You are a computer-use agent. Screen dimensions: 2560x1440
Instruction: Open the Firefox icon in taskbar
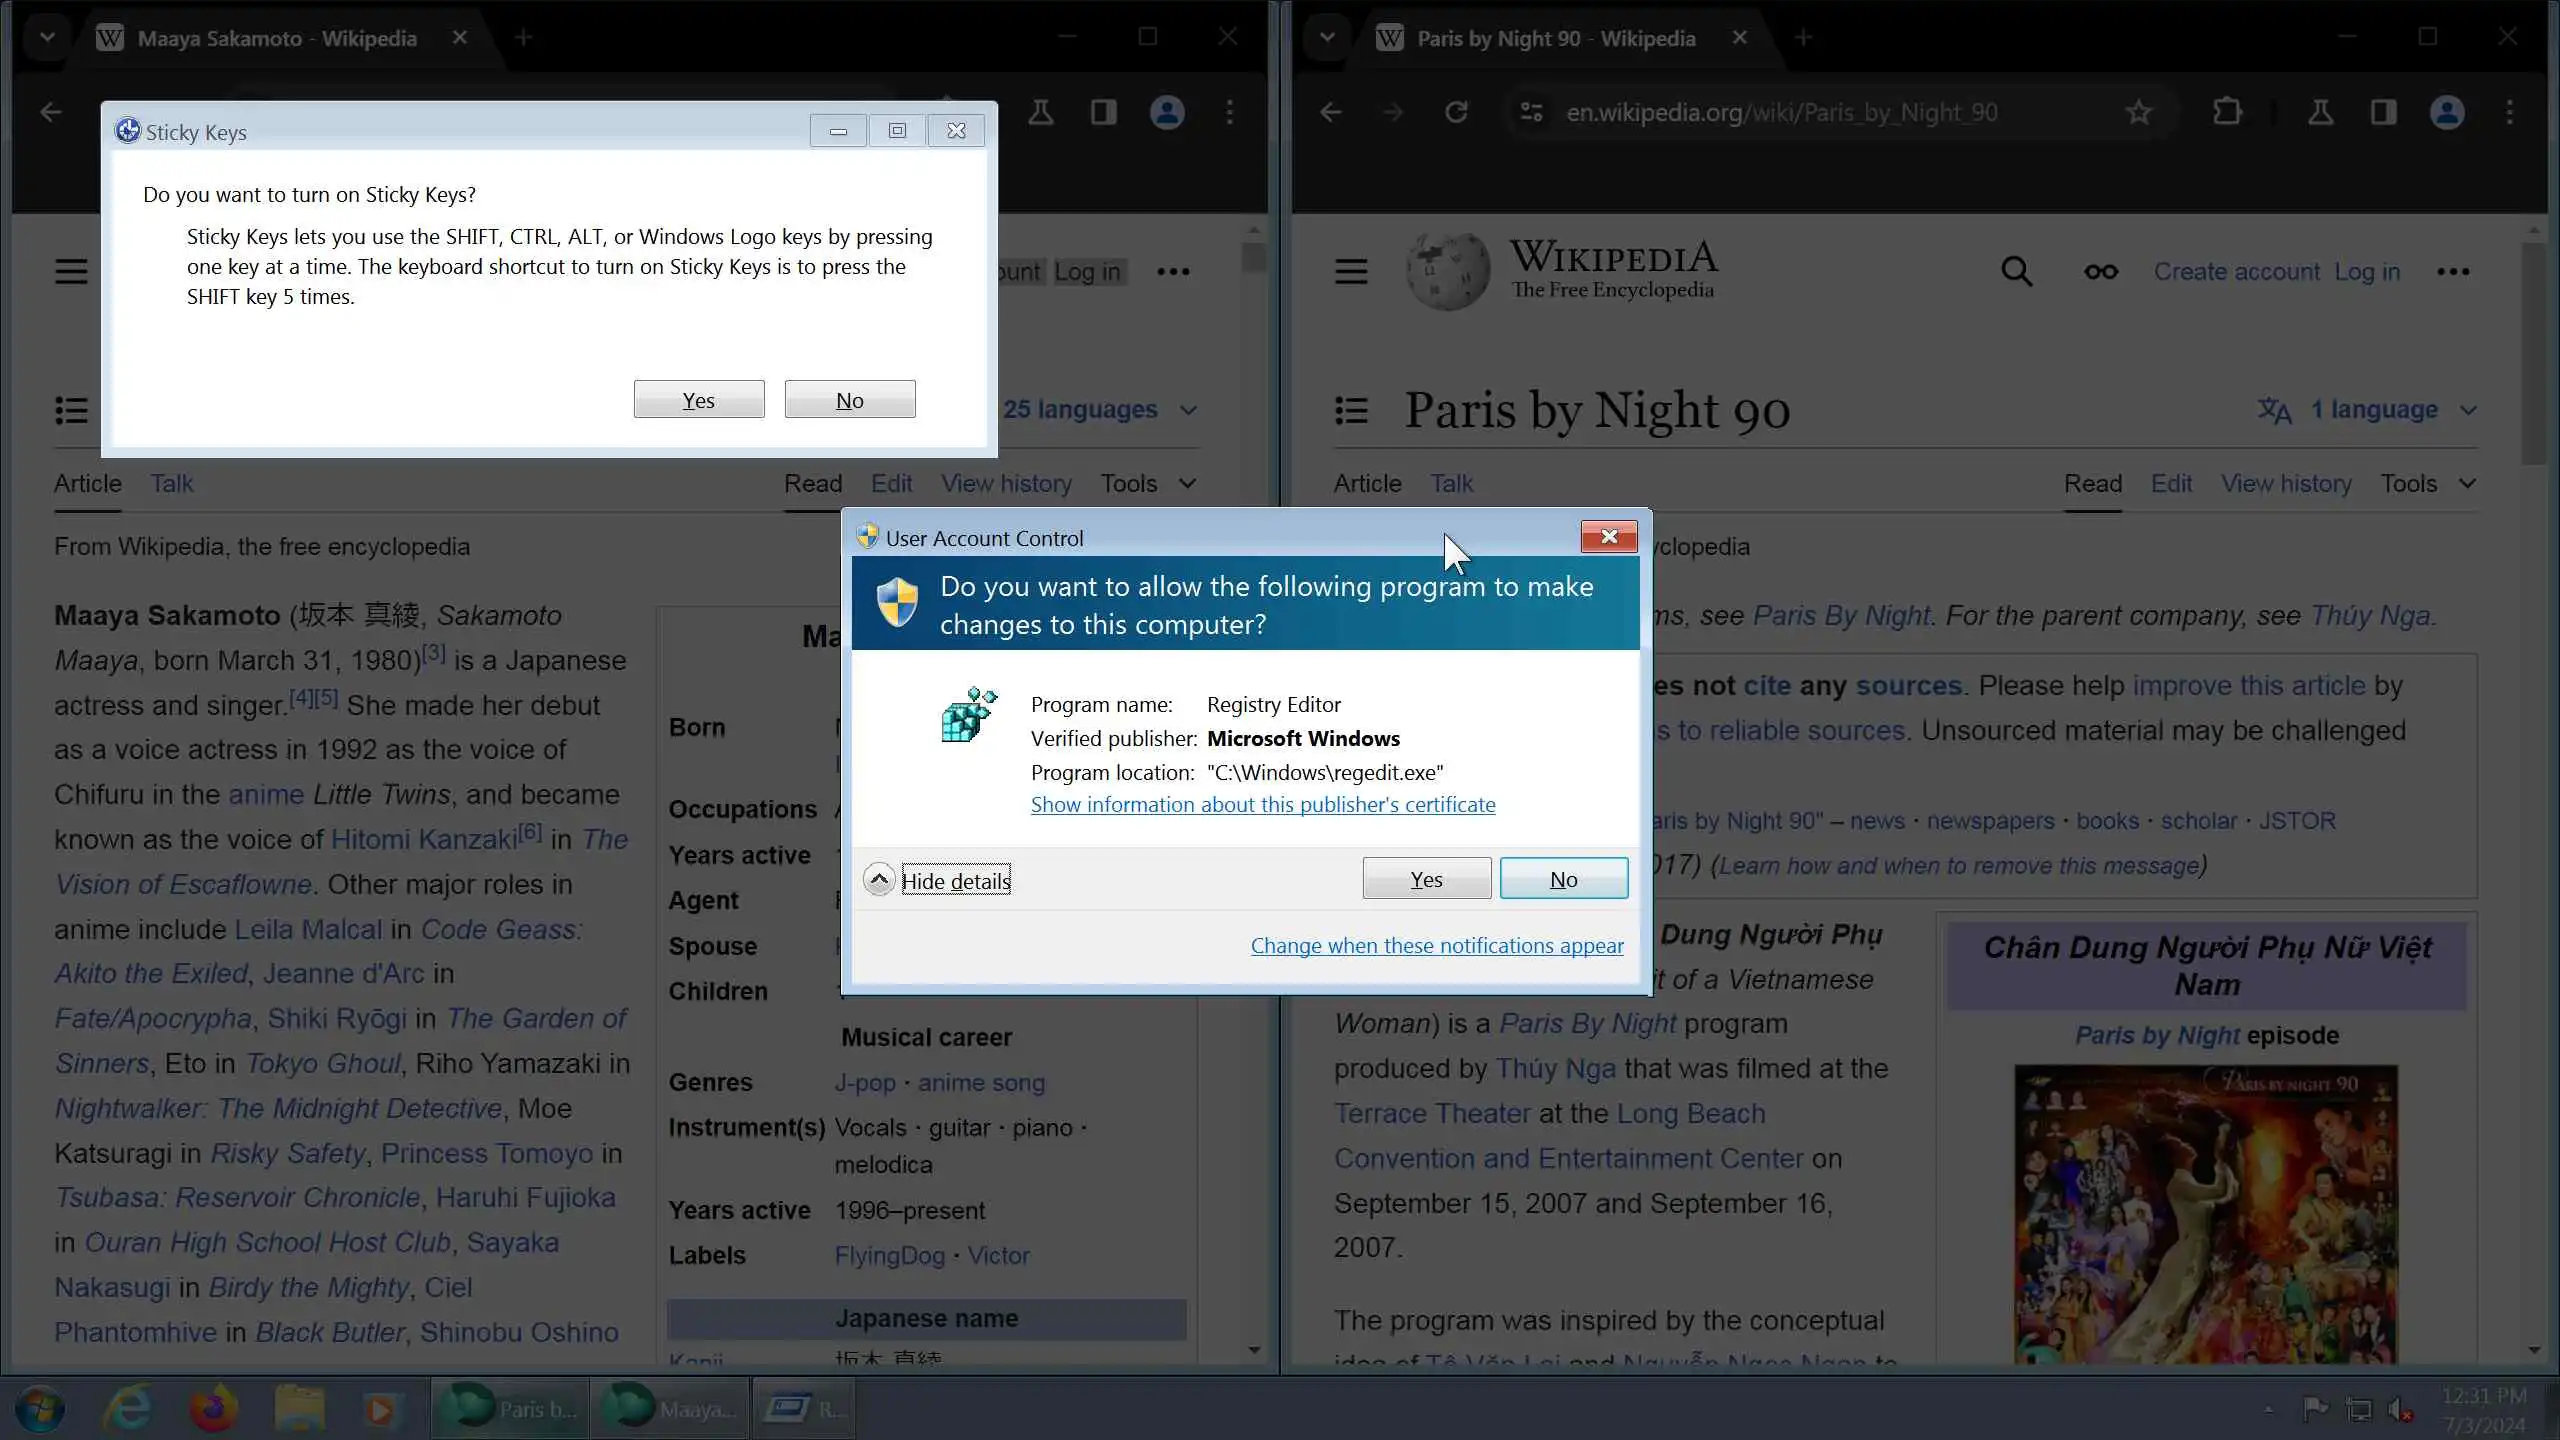(213, 1410)
